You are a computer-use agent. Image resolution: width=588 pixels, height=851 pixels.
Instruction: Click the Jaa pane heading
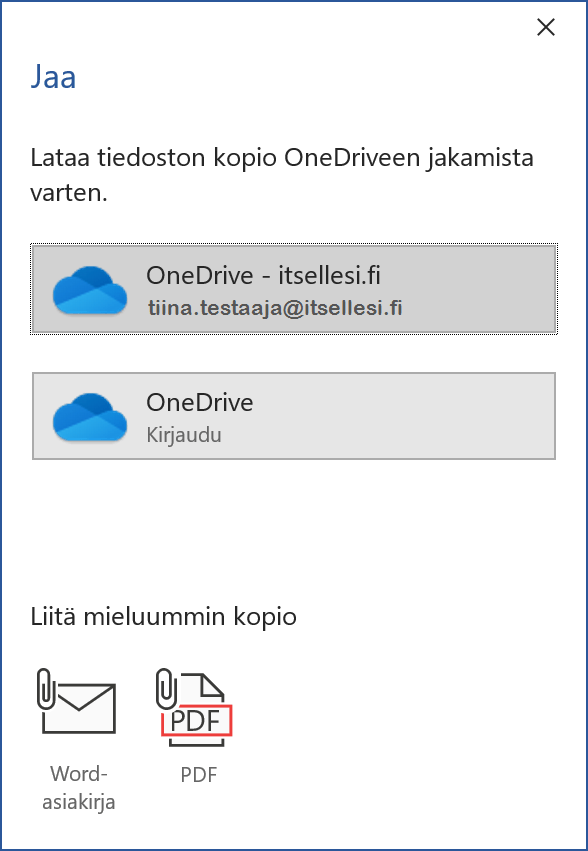pos(53,77)
